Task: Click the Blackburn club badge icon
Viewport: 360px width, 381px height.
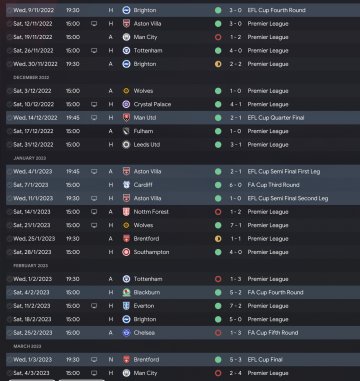Action: click(x=126, y=293)
